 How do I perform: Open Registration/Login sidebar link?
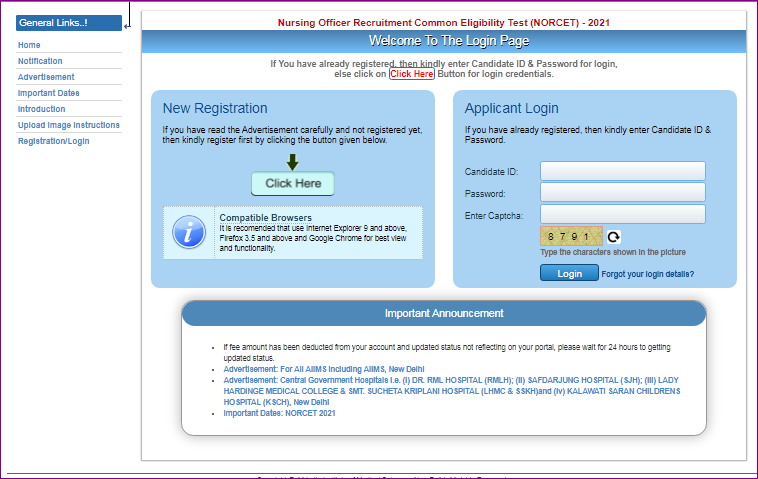[53, 141]
